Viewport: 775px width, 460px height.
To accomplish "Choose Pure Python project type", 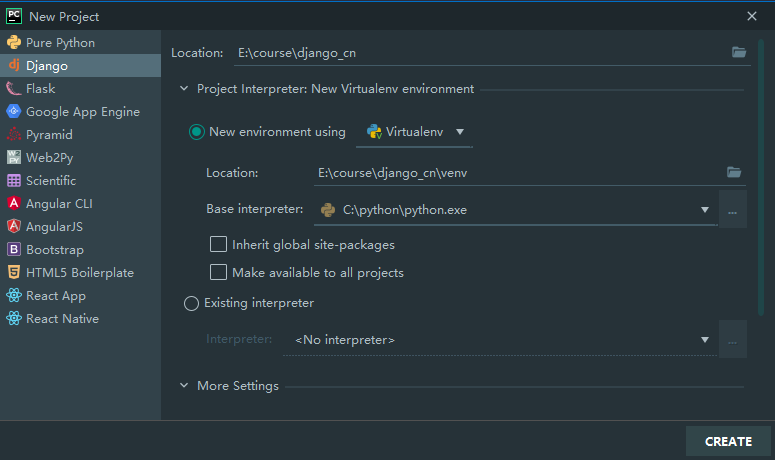I will [81, 42].
